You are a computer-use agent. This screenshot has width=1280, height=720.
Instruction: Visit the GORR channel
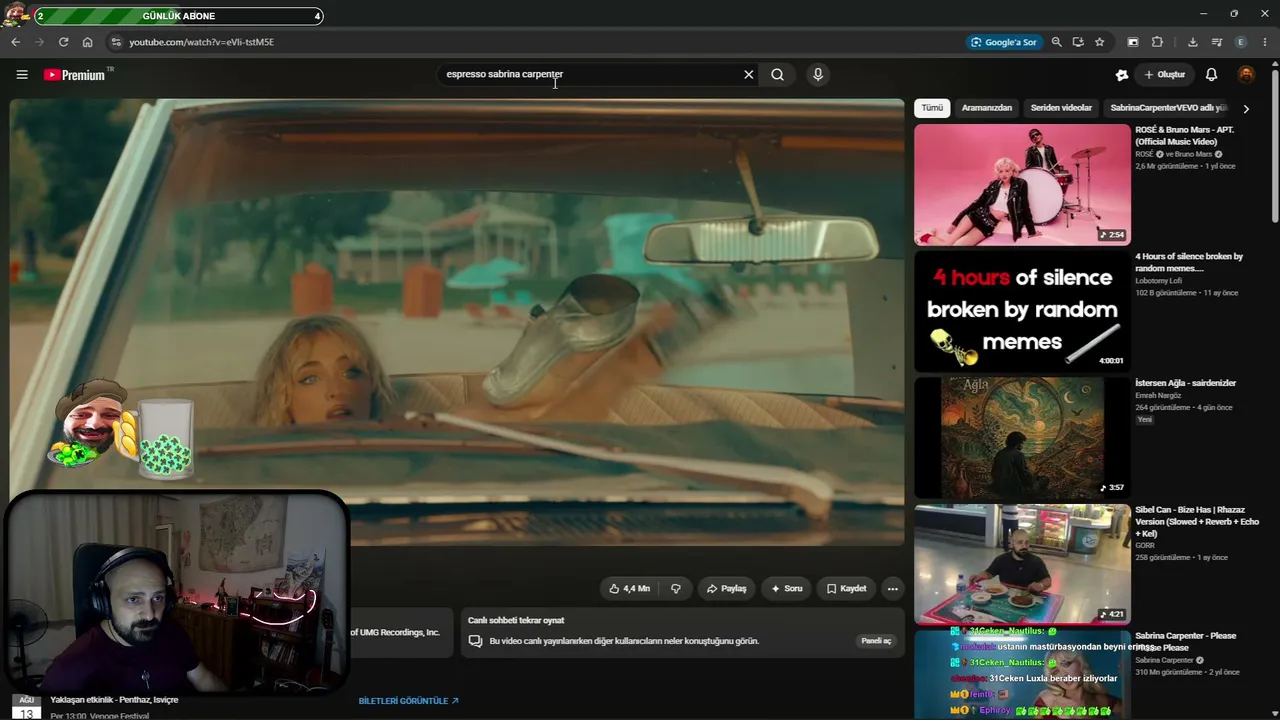click(x=1145, y=546)
